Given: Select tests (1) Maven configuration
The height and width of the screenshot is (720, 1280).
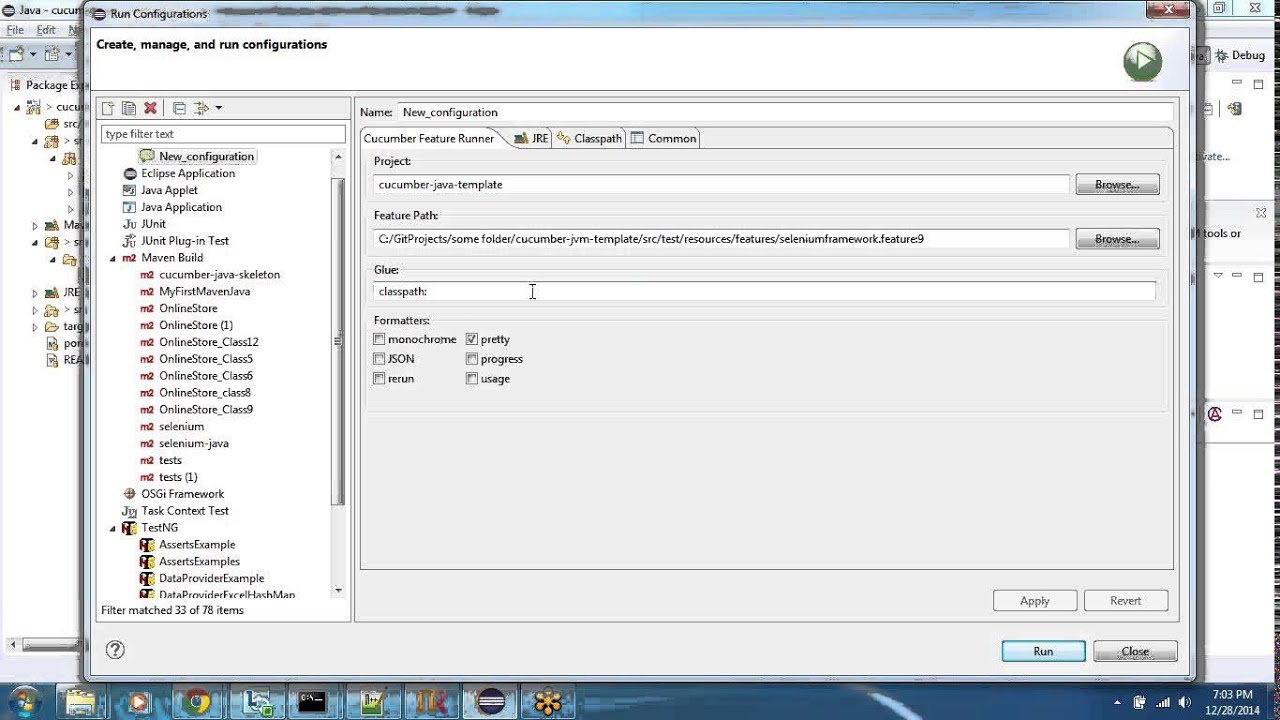Looking at the screenshot, I should [178, 477].
